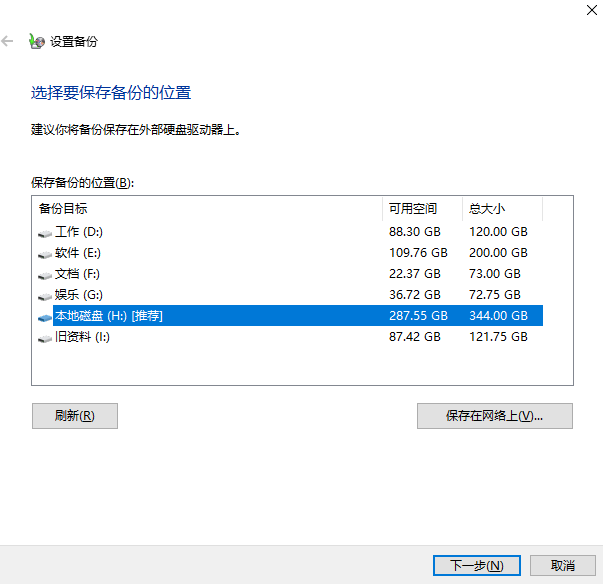The image size is (603, 584).
Task: Sort by the 备份目标 column header
Action: coord(208,209)
